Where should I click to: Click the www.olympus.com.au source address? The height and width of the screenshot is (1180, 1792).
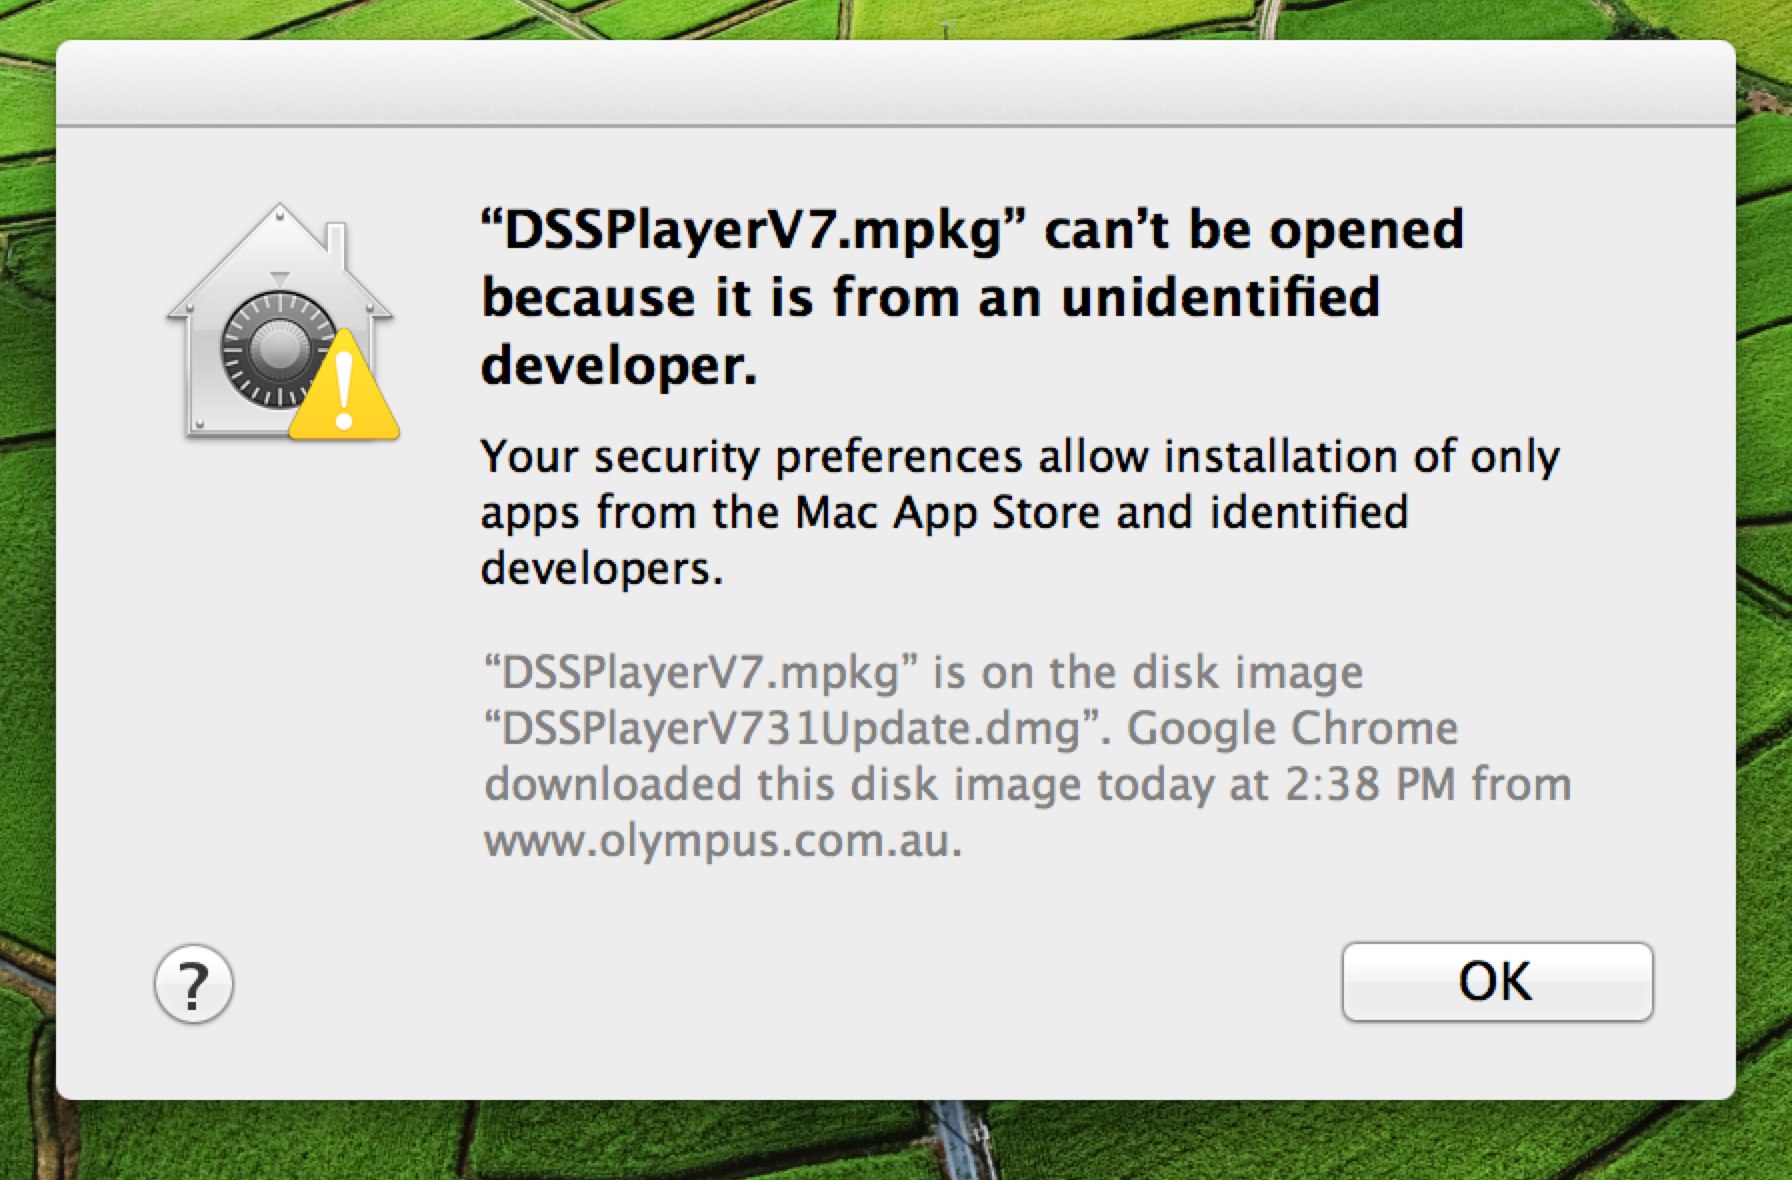(722, 841)
